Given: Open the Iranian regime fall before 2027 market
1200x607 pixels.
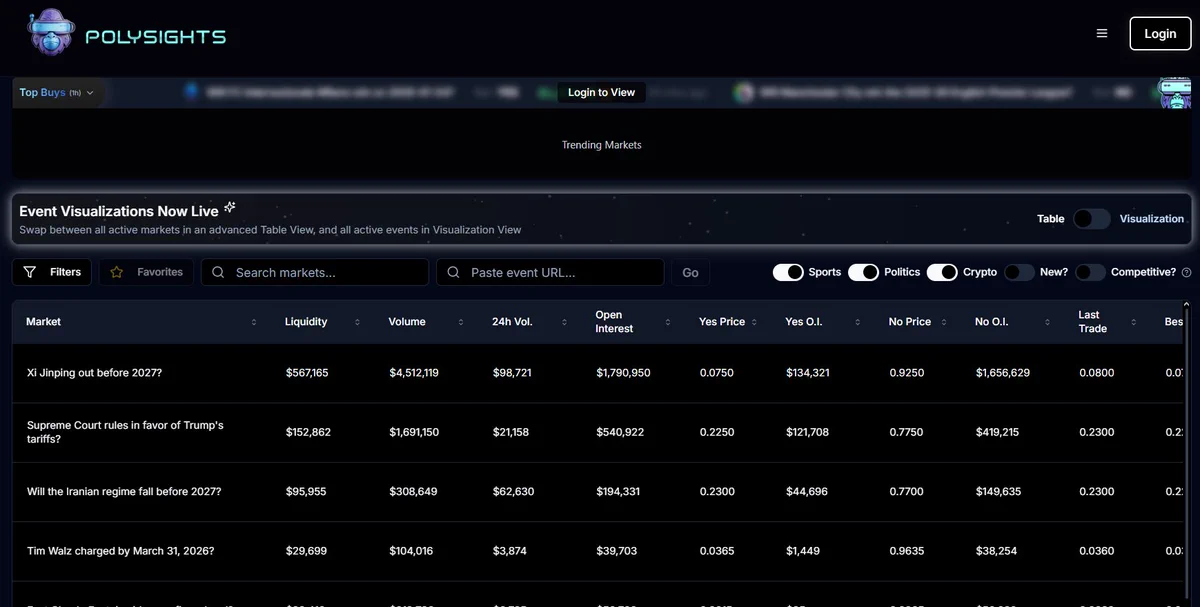Looking at the screenshot, I should tap(124, 492).
